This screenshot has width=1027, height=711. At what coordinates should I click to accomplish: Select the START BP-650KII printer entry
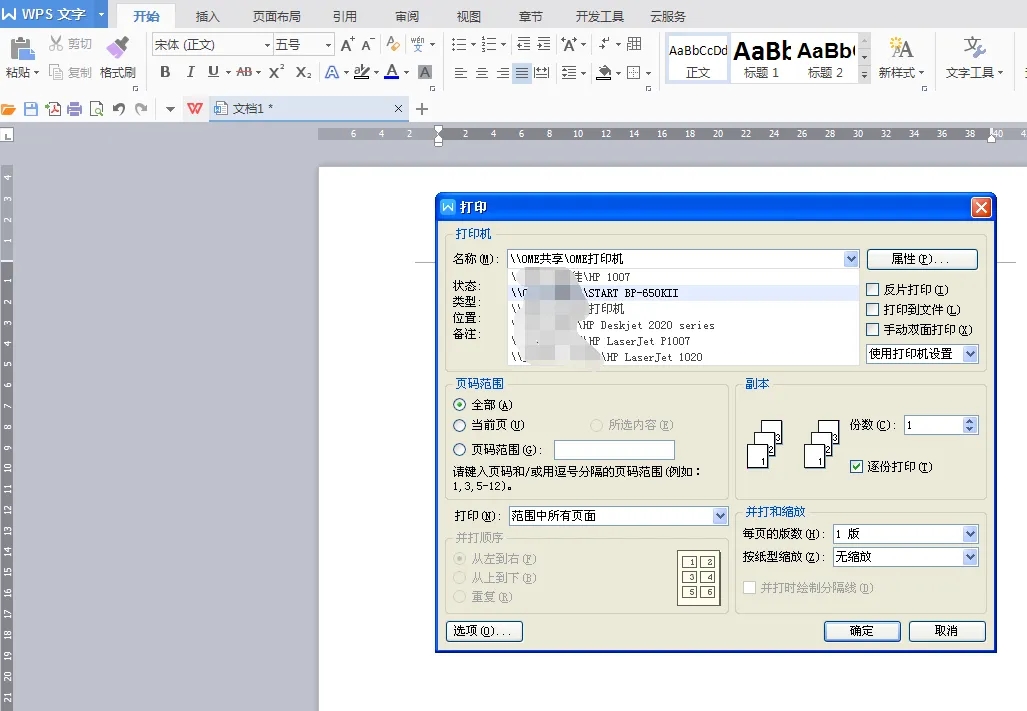683,293
